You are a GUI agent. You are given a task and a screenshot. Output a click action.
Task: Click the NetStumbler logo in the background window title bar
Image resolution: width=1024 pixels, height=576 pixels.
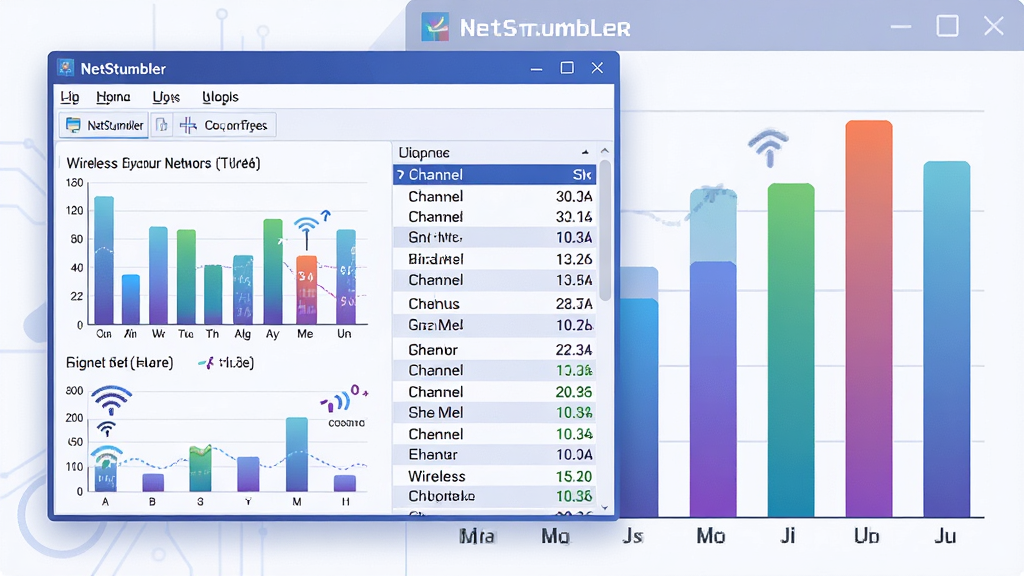tap(435, 27)
